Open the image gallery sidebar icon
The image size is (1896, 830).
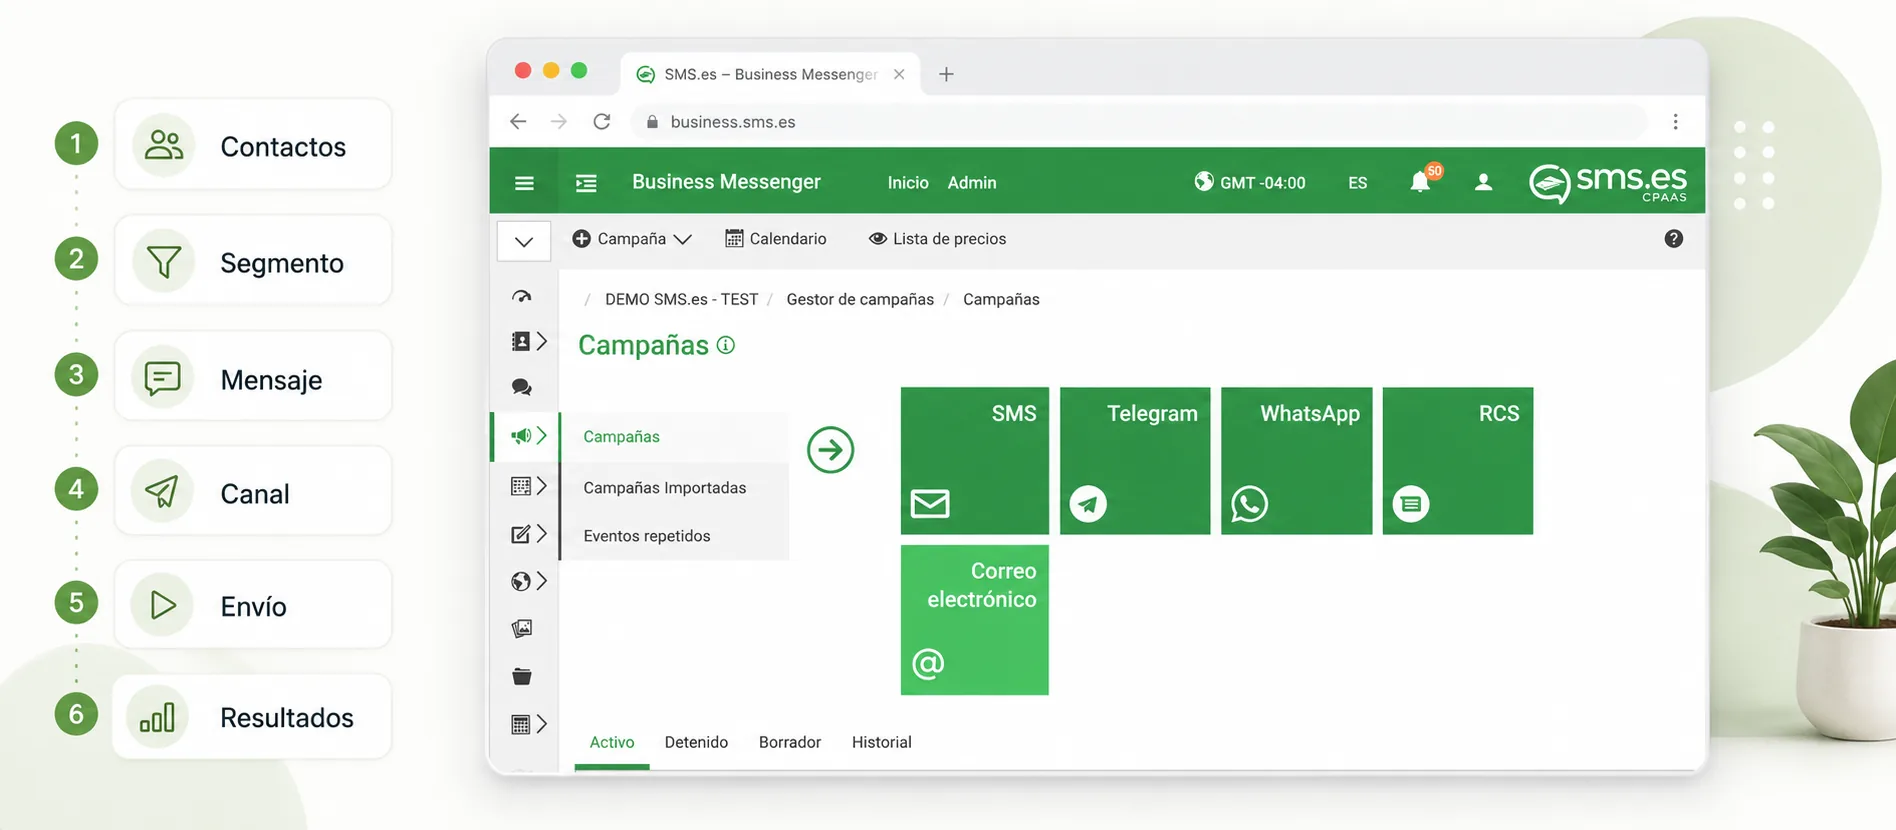[x=521, y=628]
